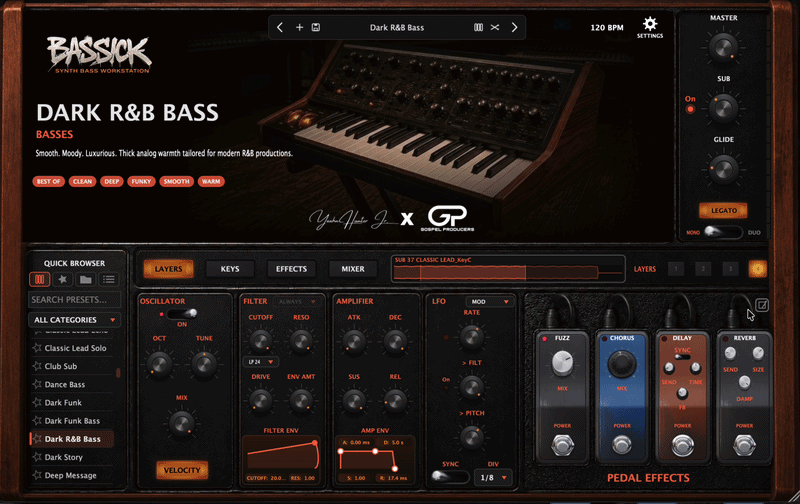
Task: Click the Smooth tag
Action: (177, 181)
